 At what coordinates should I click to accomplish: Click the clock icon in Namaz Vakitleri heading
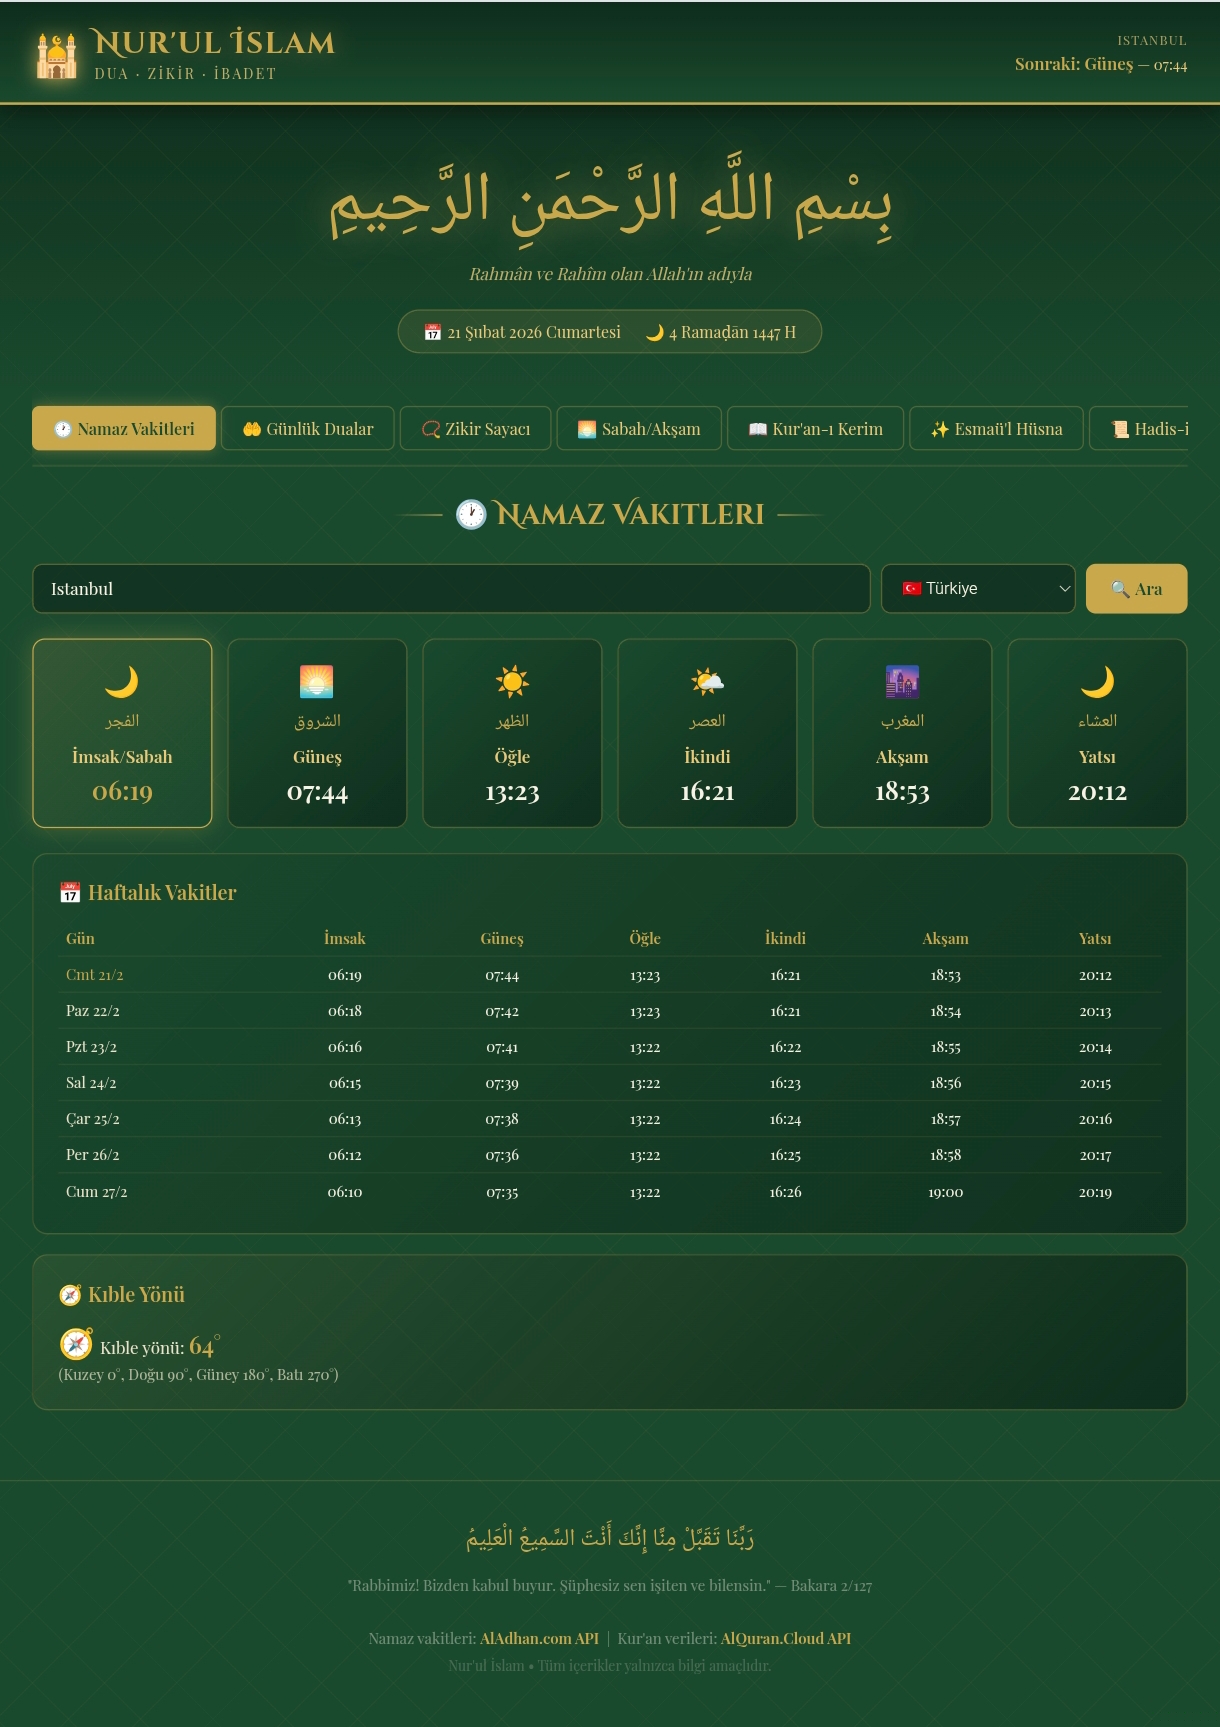pyautogui.click(x=471, y=514)
